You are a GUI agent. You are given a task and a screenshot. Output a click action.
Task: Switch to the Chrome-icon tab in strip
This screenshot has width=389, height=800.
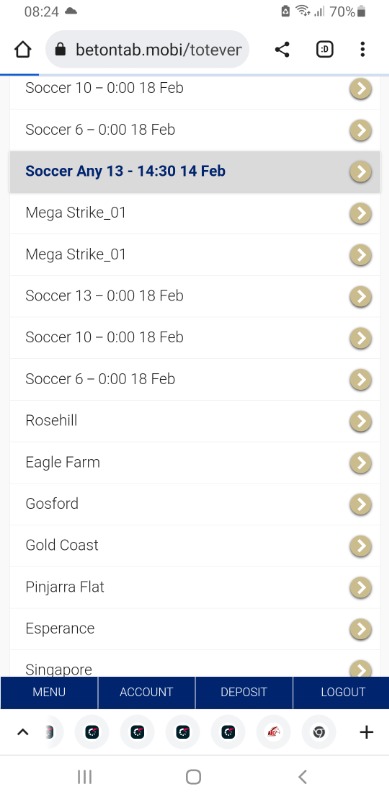[x=319, y=732]
